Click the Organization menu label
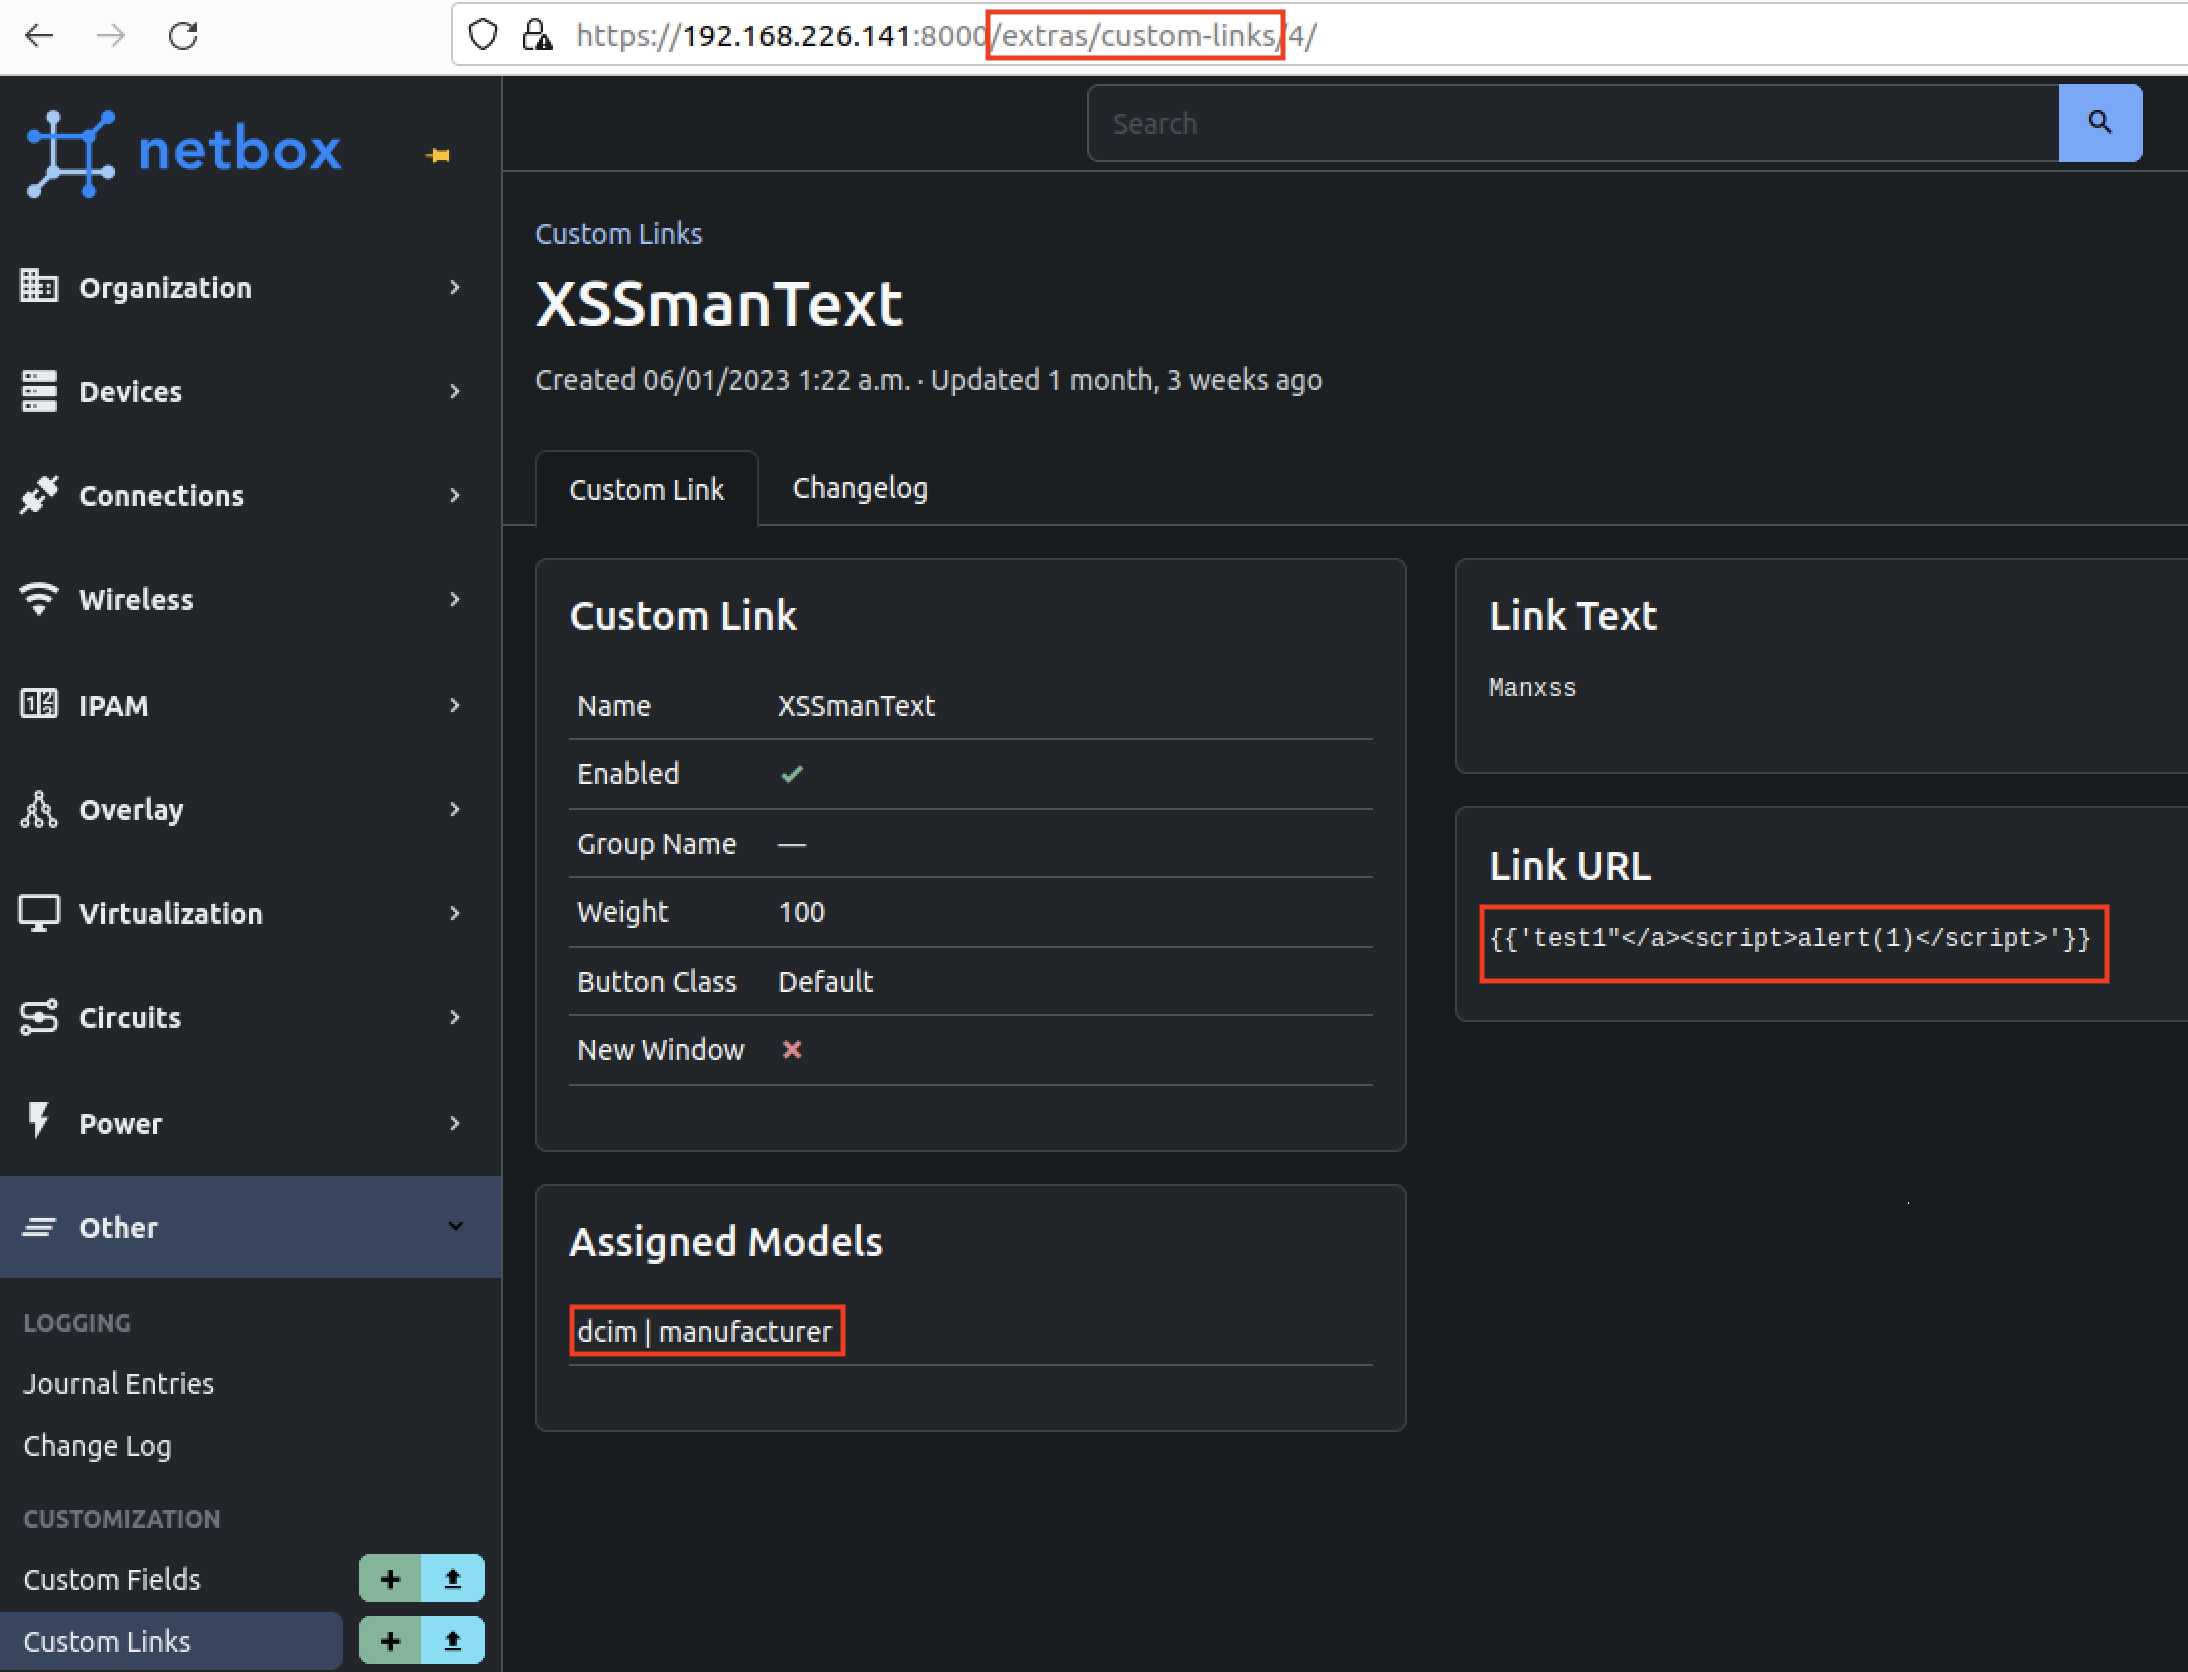 click(x=165, y=287)
